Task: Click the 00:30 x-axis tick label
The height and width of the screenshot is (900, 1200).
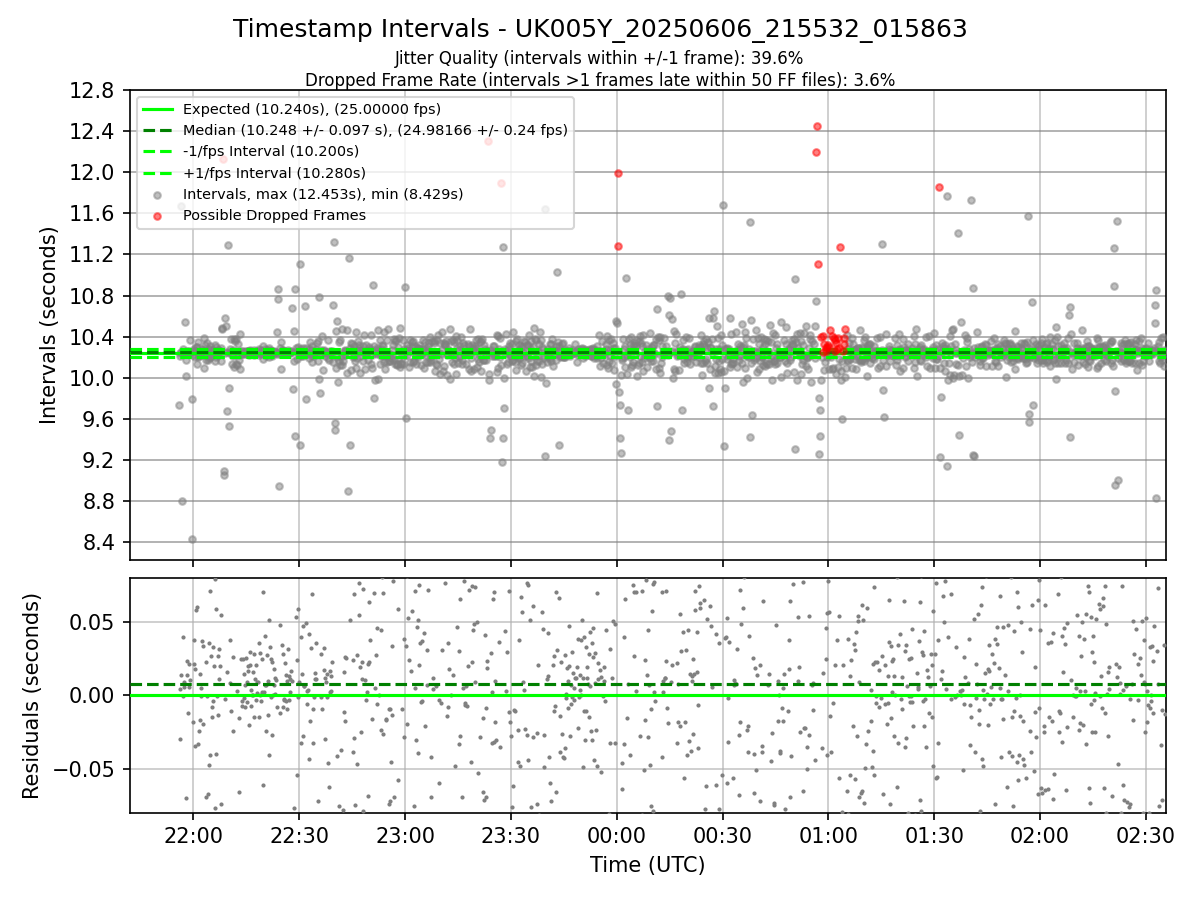Action: pos(722,837)
